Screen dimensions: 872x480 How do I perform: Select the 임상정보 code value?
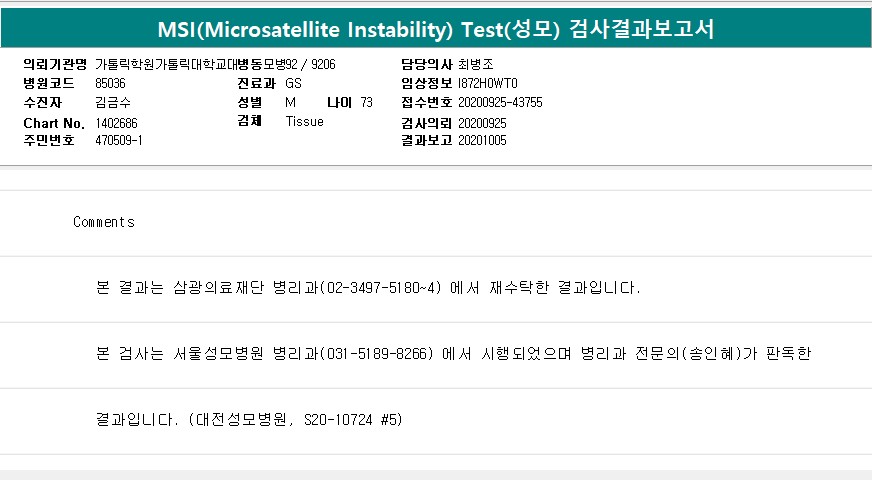[488, 83]
